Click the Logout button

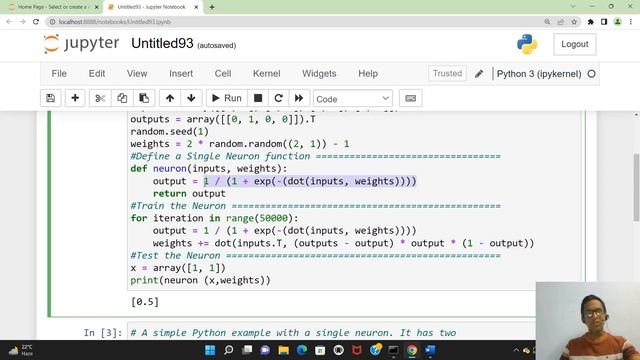575,44
